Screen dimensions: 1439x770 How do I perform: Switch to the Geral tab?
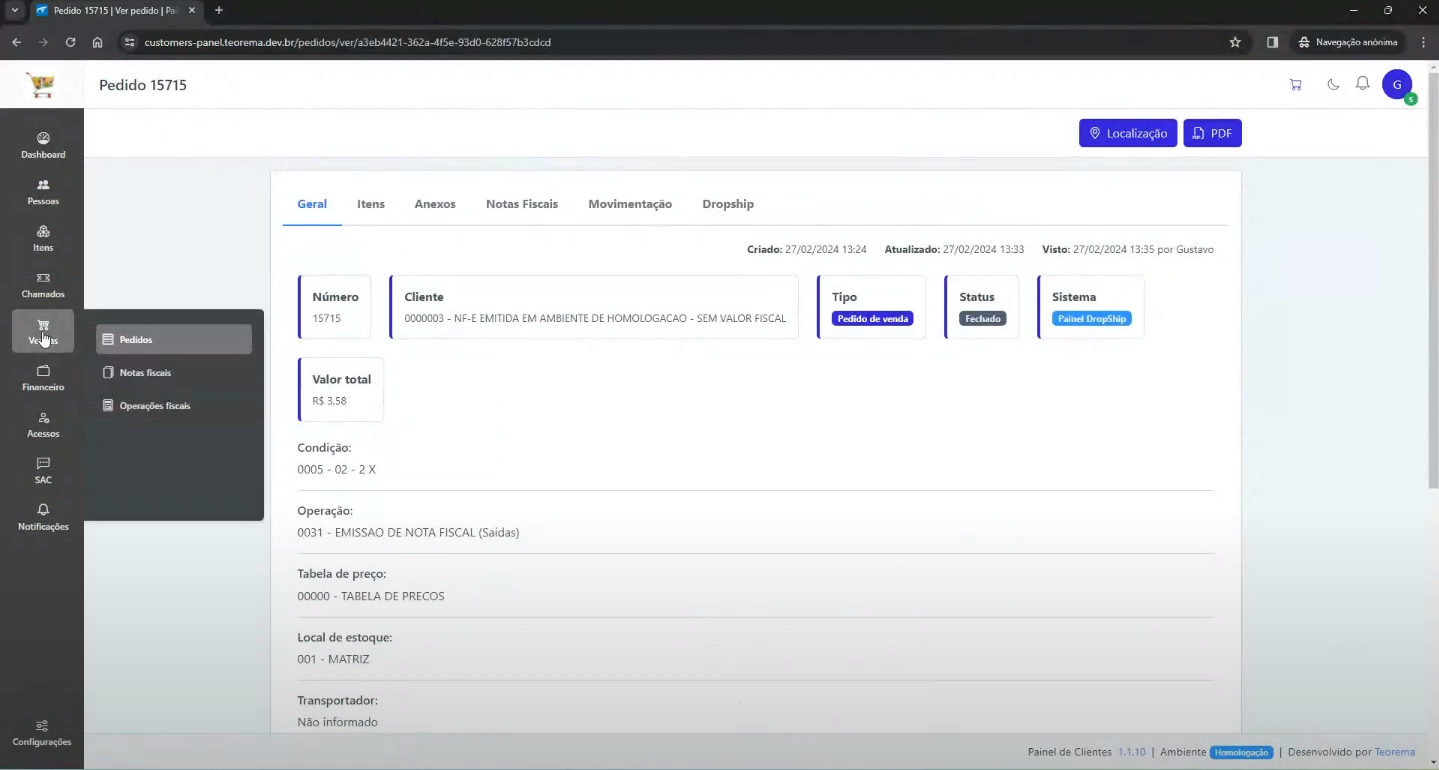[312, 204]
